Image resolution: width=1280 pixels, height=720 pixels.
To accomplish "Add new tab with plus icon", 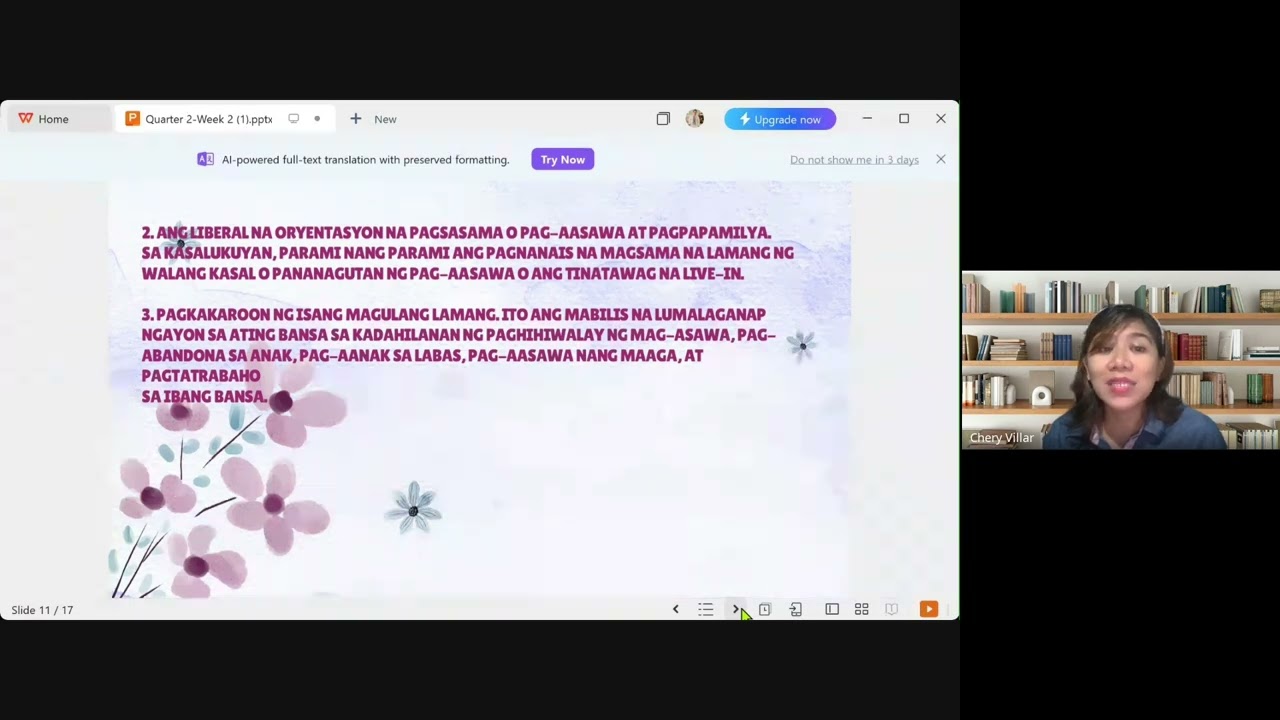I will 355,119.
